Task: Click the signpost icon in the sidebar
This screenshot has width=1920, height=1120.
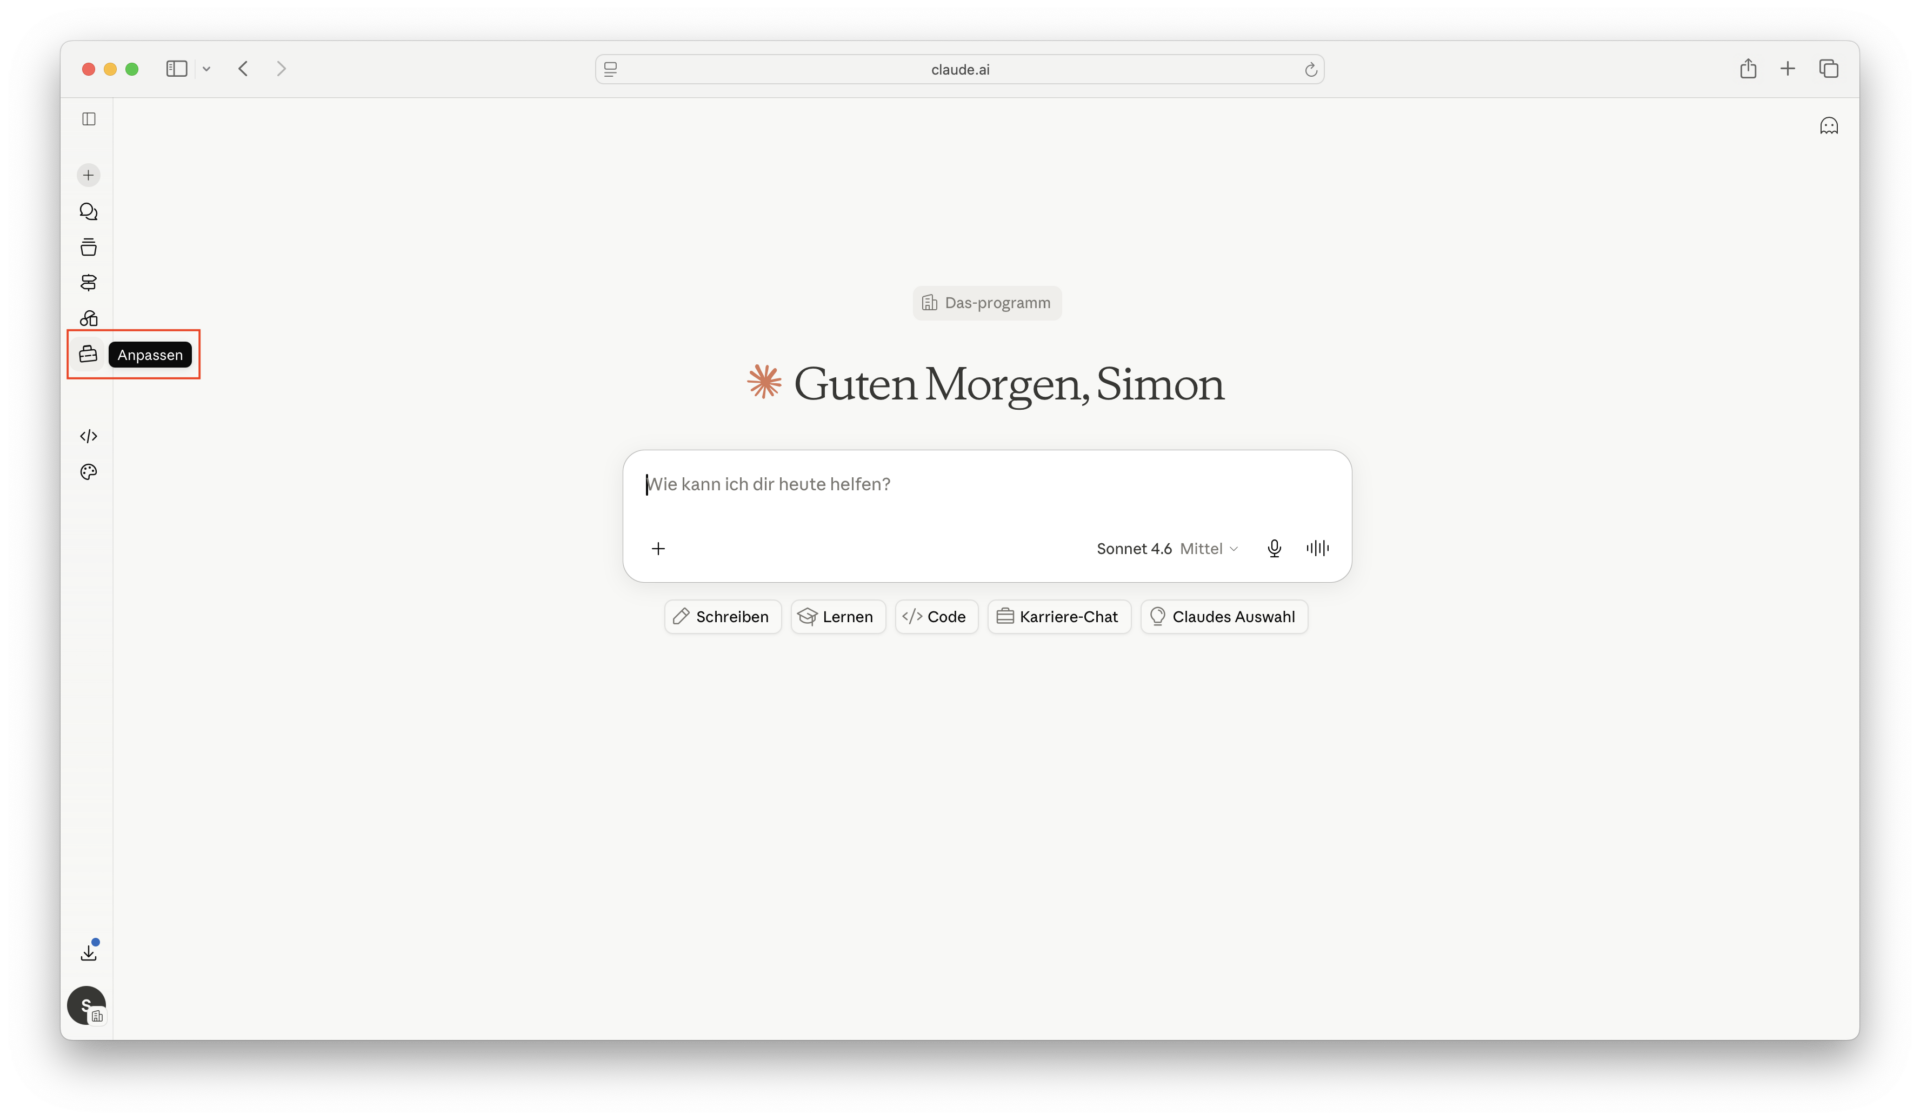Action: pos(89,283)
